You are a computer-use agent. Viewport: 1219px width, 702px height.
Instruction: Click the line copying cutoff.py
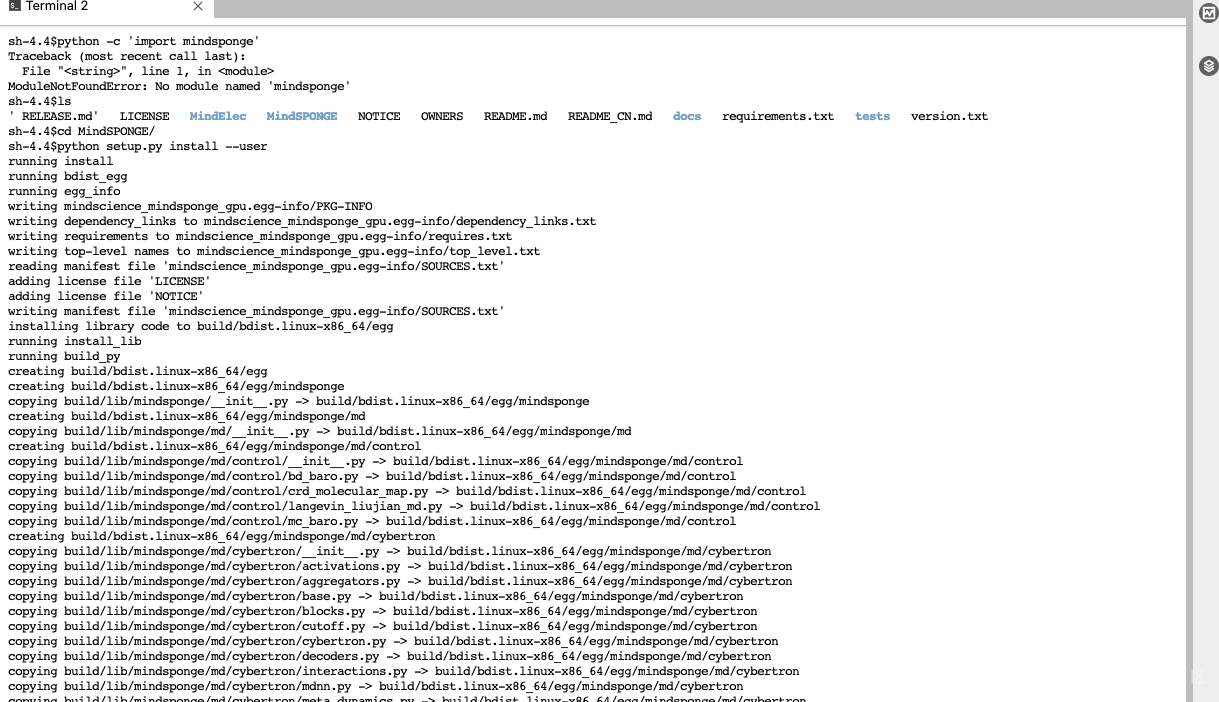pyautogui.click(x=383, y=626)
